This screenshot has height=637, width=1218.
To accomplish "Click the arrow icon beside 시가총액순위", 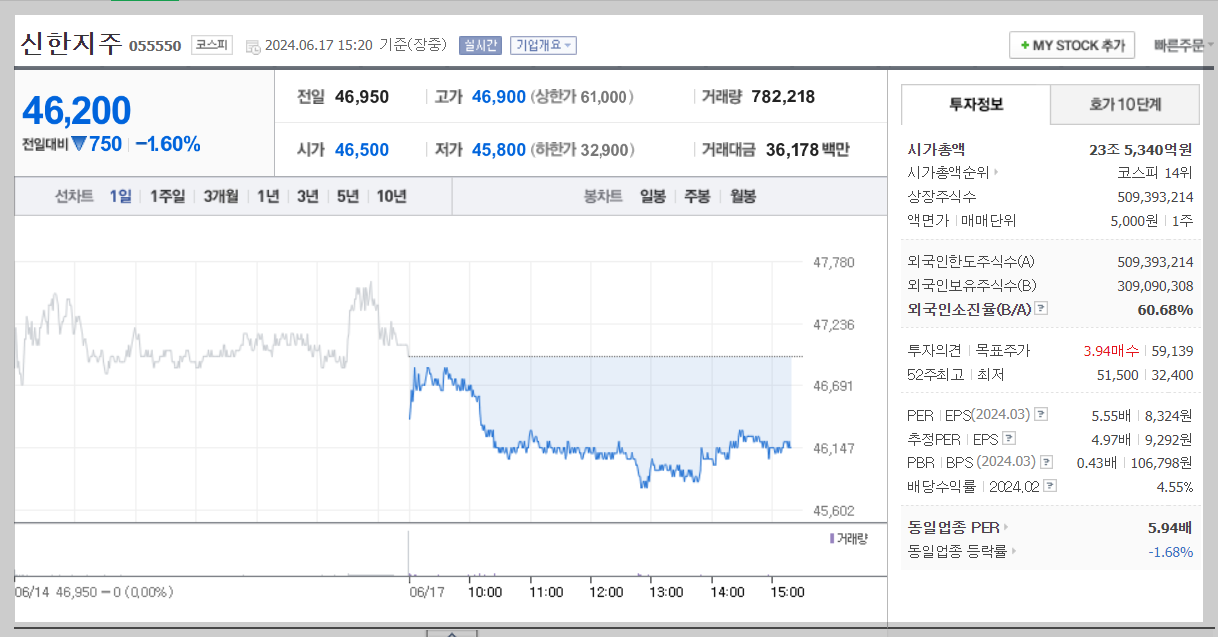I will point(996,172).
